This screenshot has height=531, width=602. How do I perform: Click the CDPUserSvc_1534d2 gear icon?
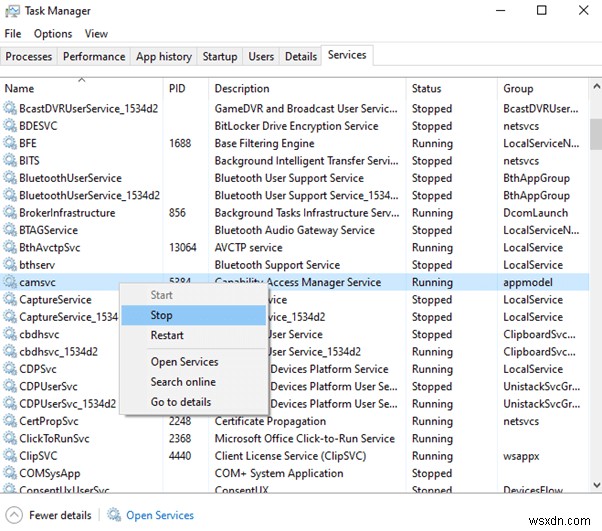[10, 403]
